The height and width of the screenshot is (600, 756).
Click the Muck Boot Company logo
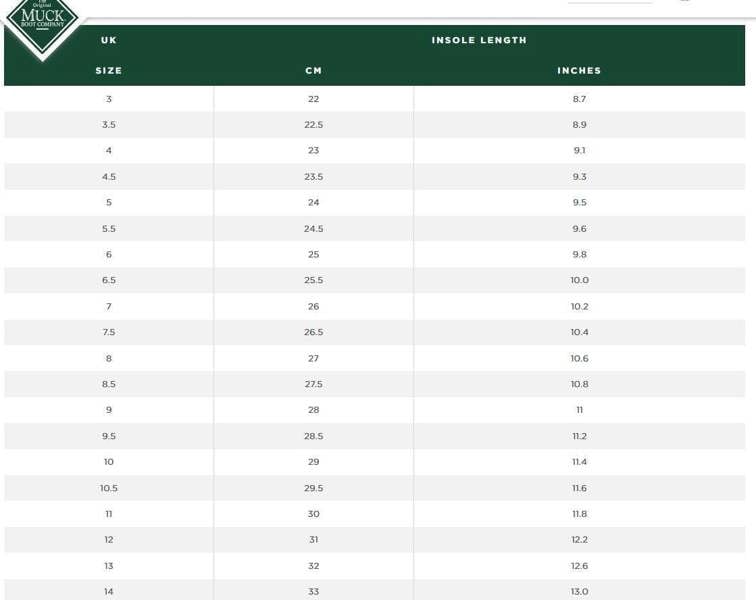(42, 22)
